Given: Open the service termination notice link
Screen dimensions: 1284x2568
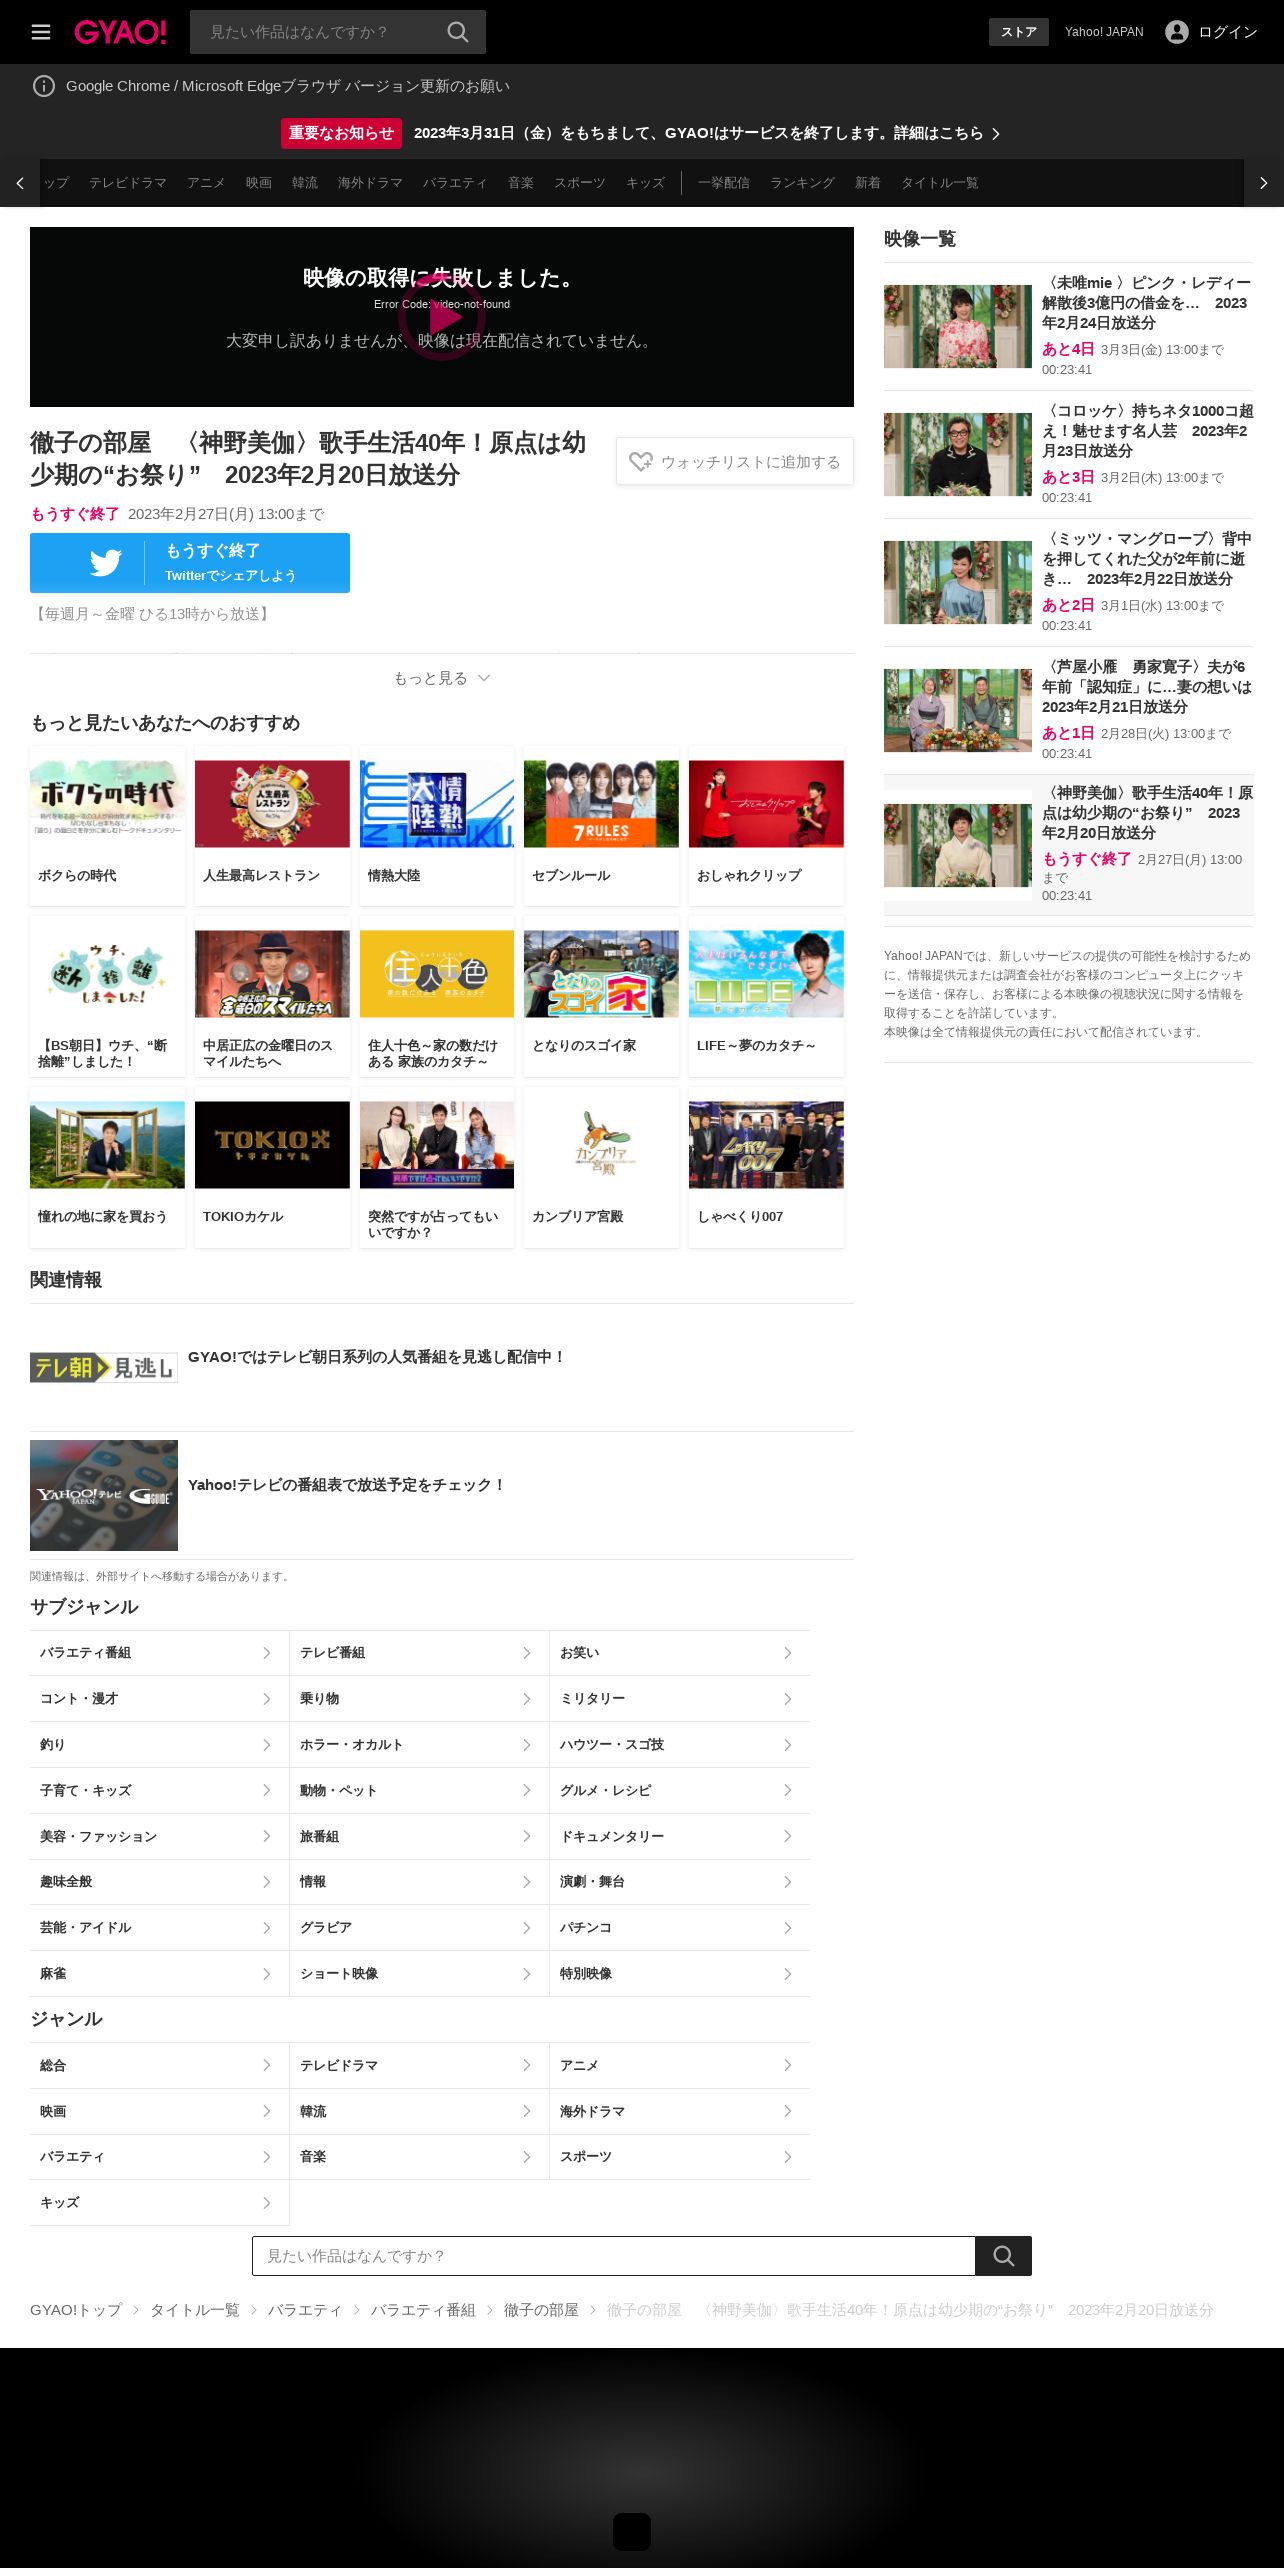Looking at the screenshot, I should (x=707, y=133).
